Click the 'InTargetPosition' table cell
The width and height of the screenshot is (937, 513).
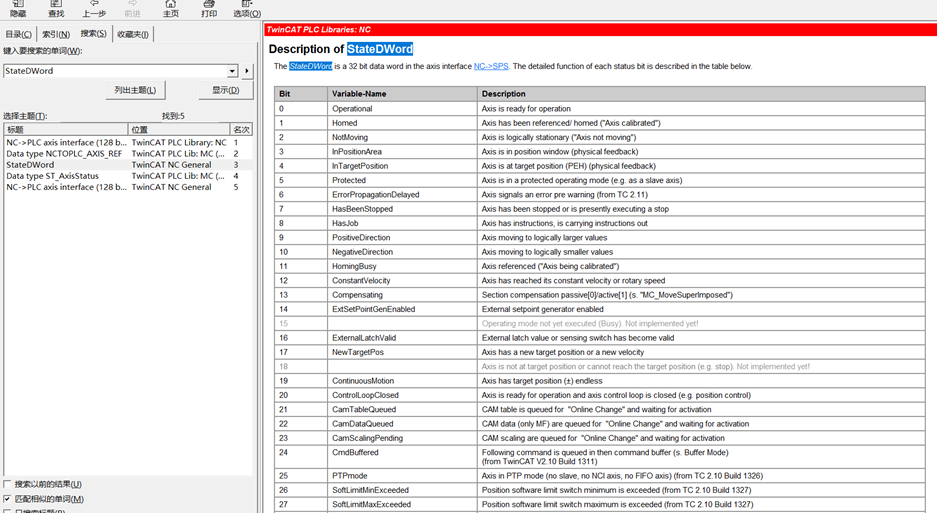(x=403, y=166)
